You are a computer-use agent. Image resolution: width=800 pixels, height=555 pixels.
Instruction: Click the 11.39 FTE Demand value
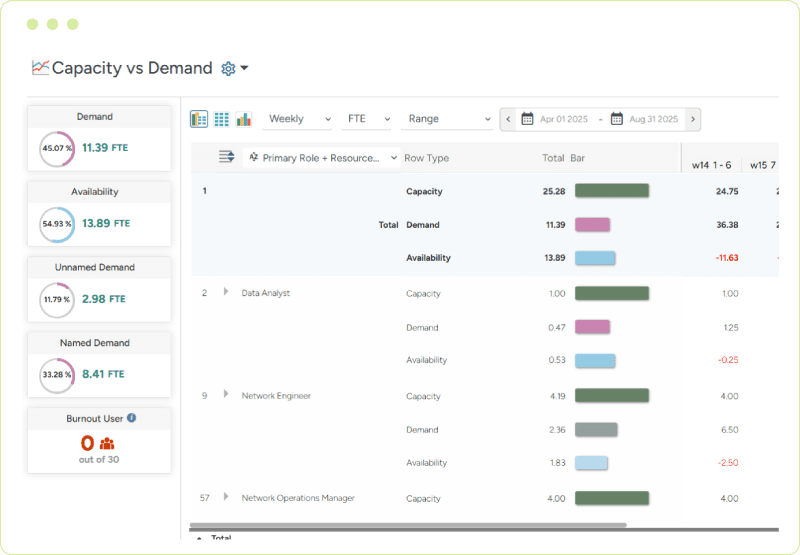click(105, 148)
